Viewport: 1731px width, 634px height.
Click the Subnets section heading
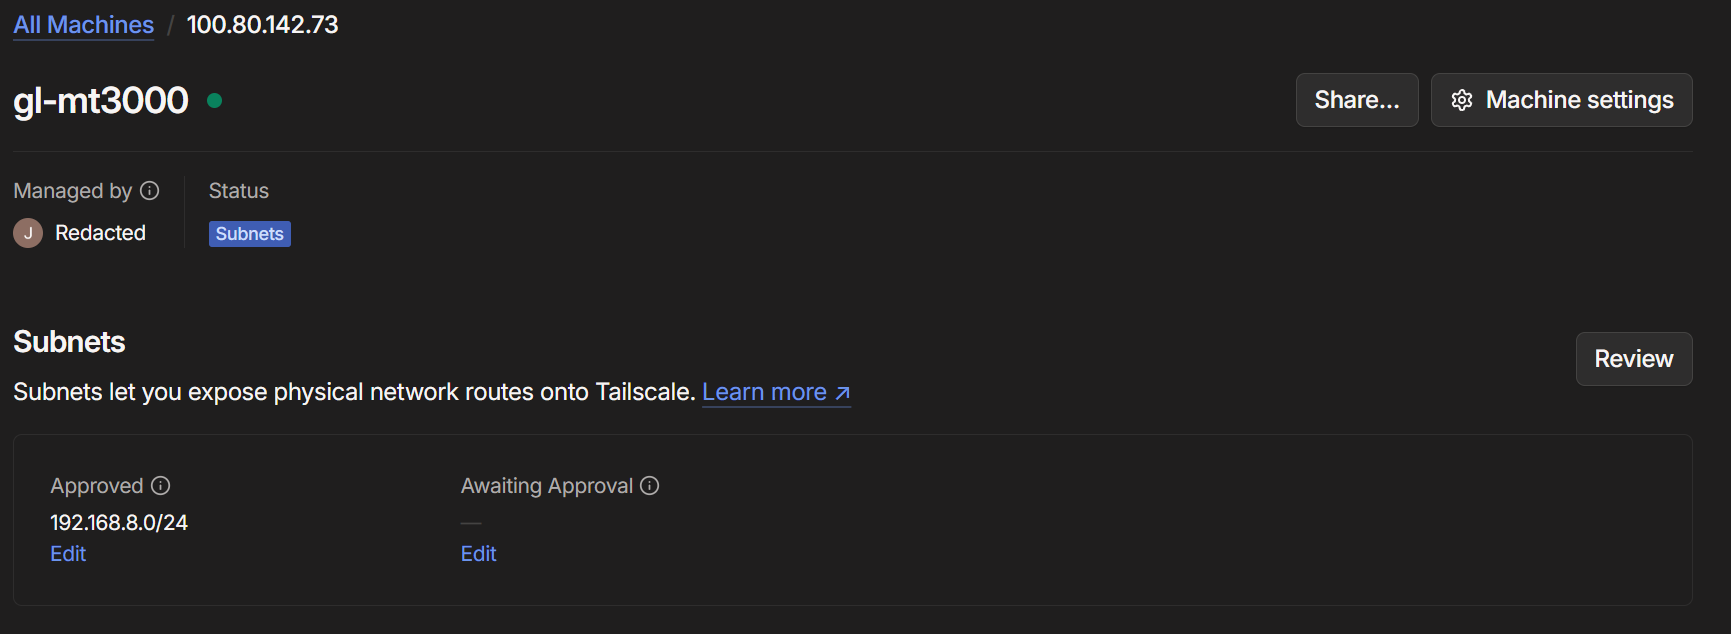[x=69, y=342]
